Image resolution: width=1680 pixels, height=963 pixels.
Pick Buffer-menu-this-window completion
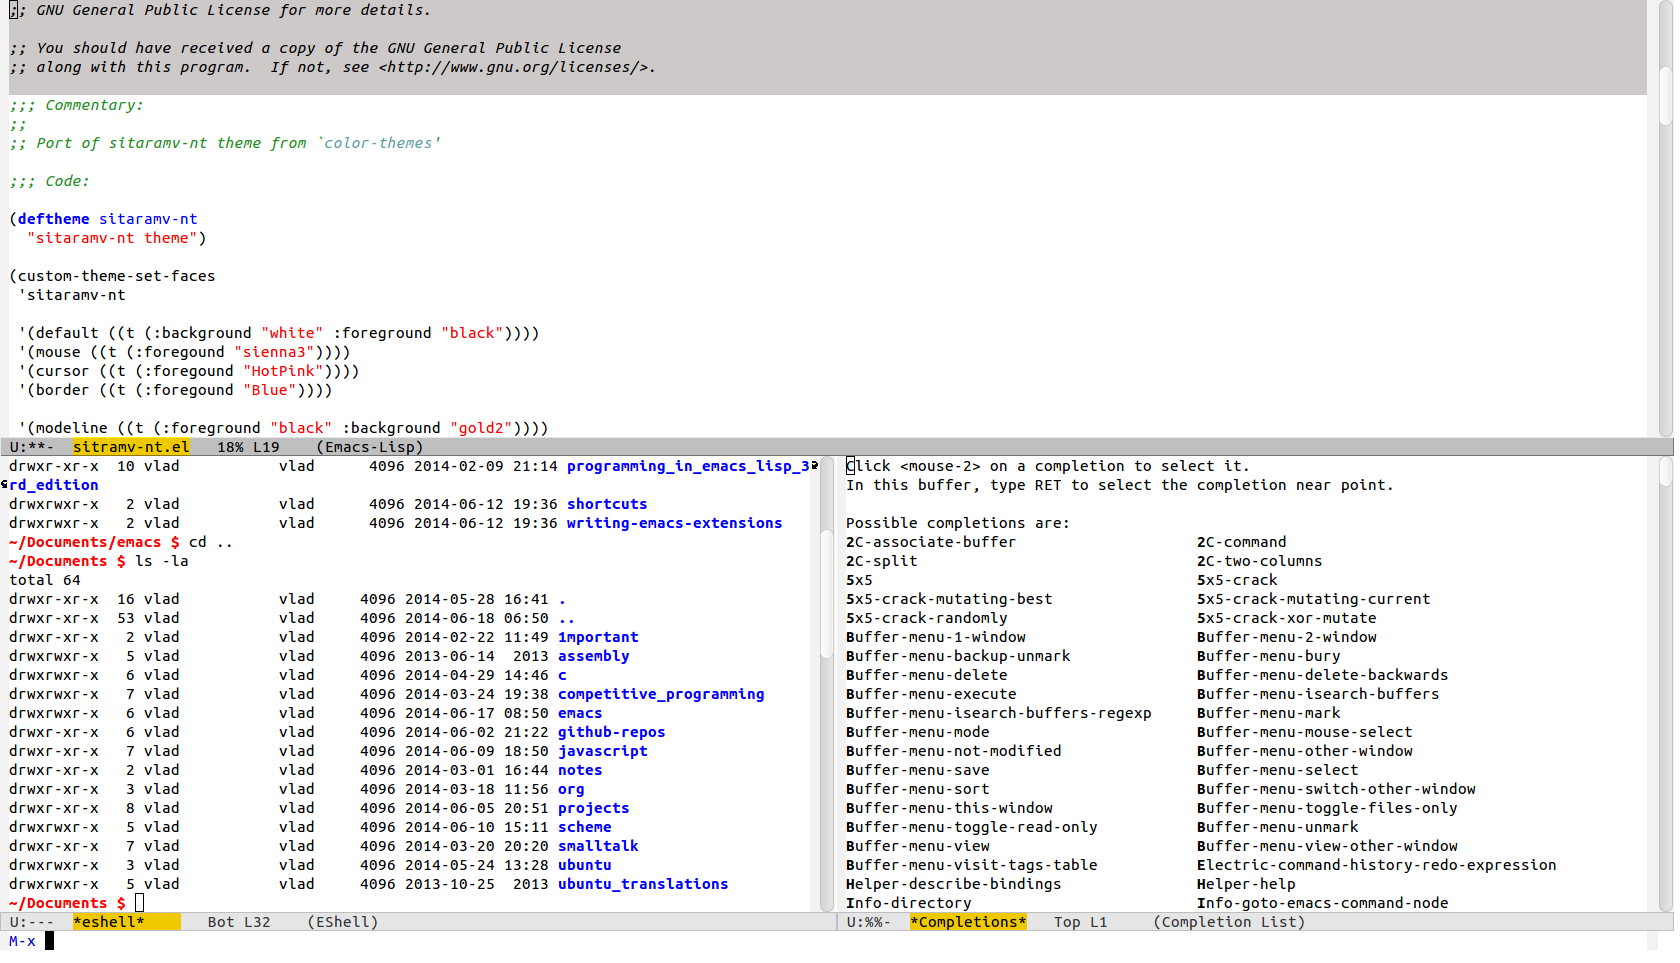[x=949, y=808]
